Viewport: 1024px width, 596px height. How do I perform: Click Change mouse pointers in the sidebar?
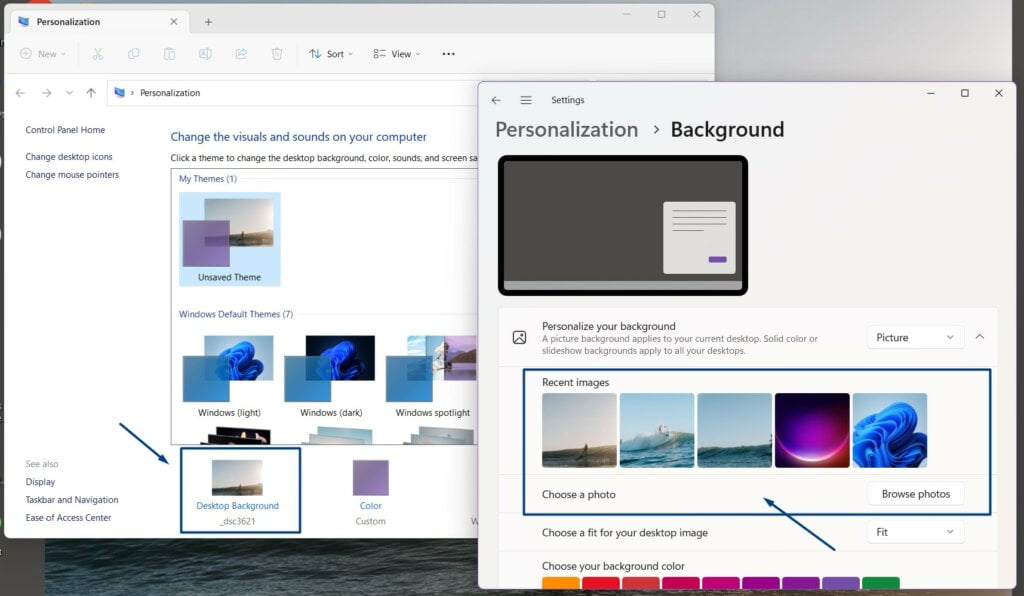click(70, 174)
